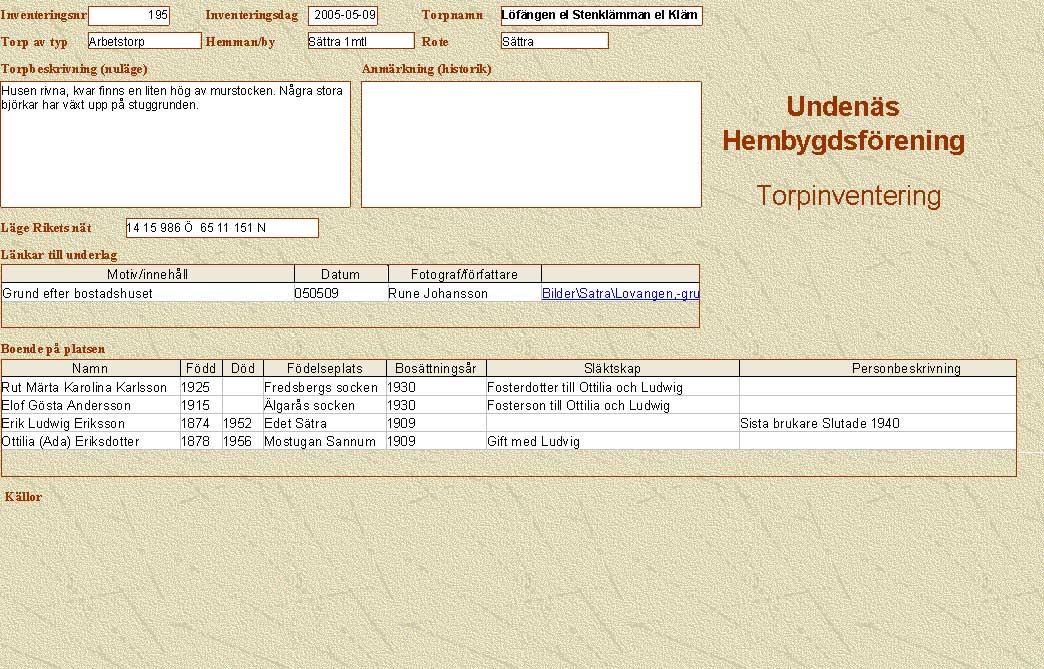The width and height of the screenshot is (1044, 669).
Task: Click the Släktskap column header
Action: pos(612,368)
